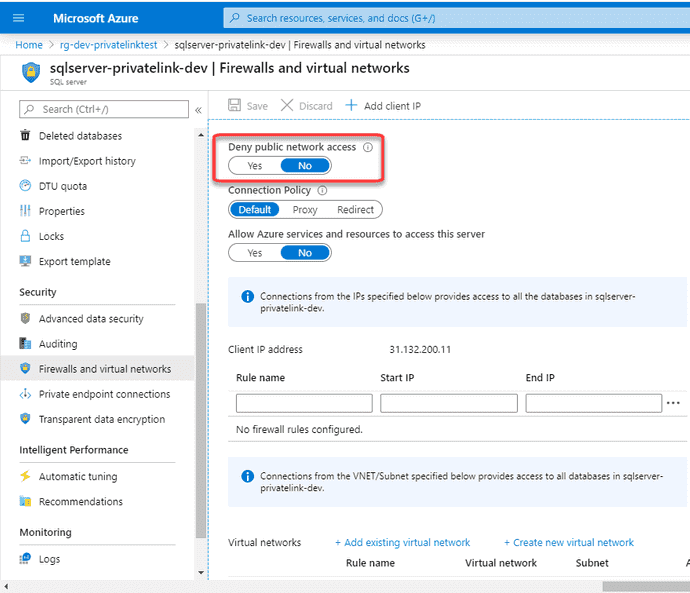Click info icon beside Connection Policy

tap(322, 190)
